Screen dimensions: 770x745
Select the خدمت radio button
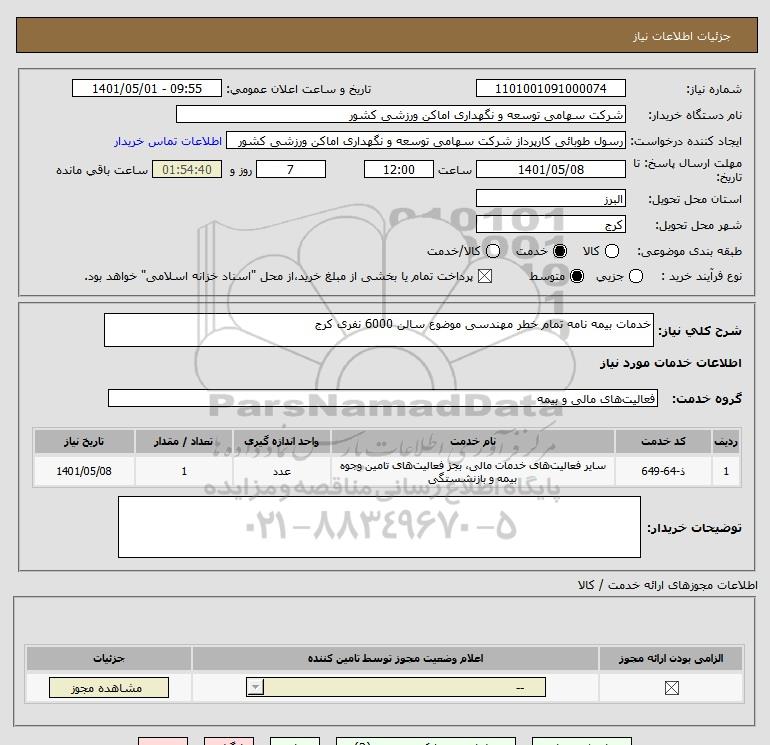point(559,251)
